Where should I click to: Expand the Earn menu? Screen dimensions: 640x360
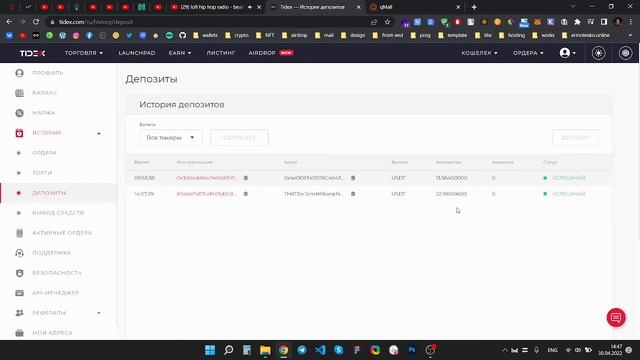coord(180,53)
